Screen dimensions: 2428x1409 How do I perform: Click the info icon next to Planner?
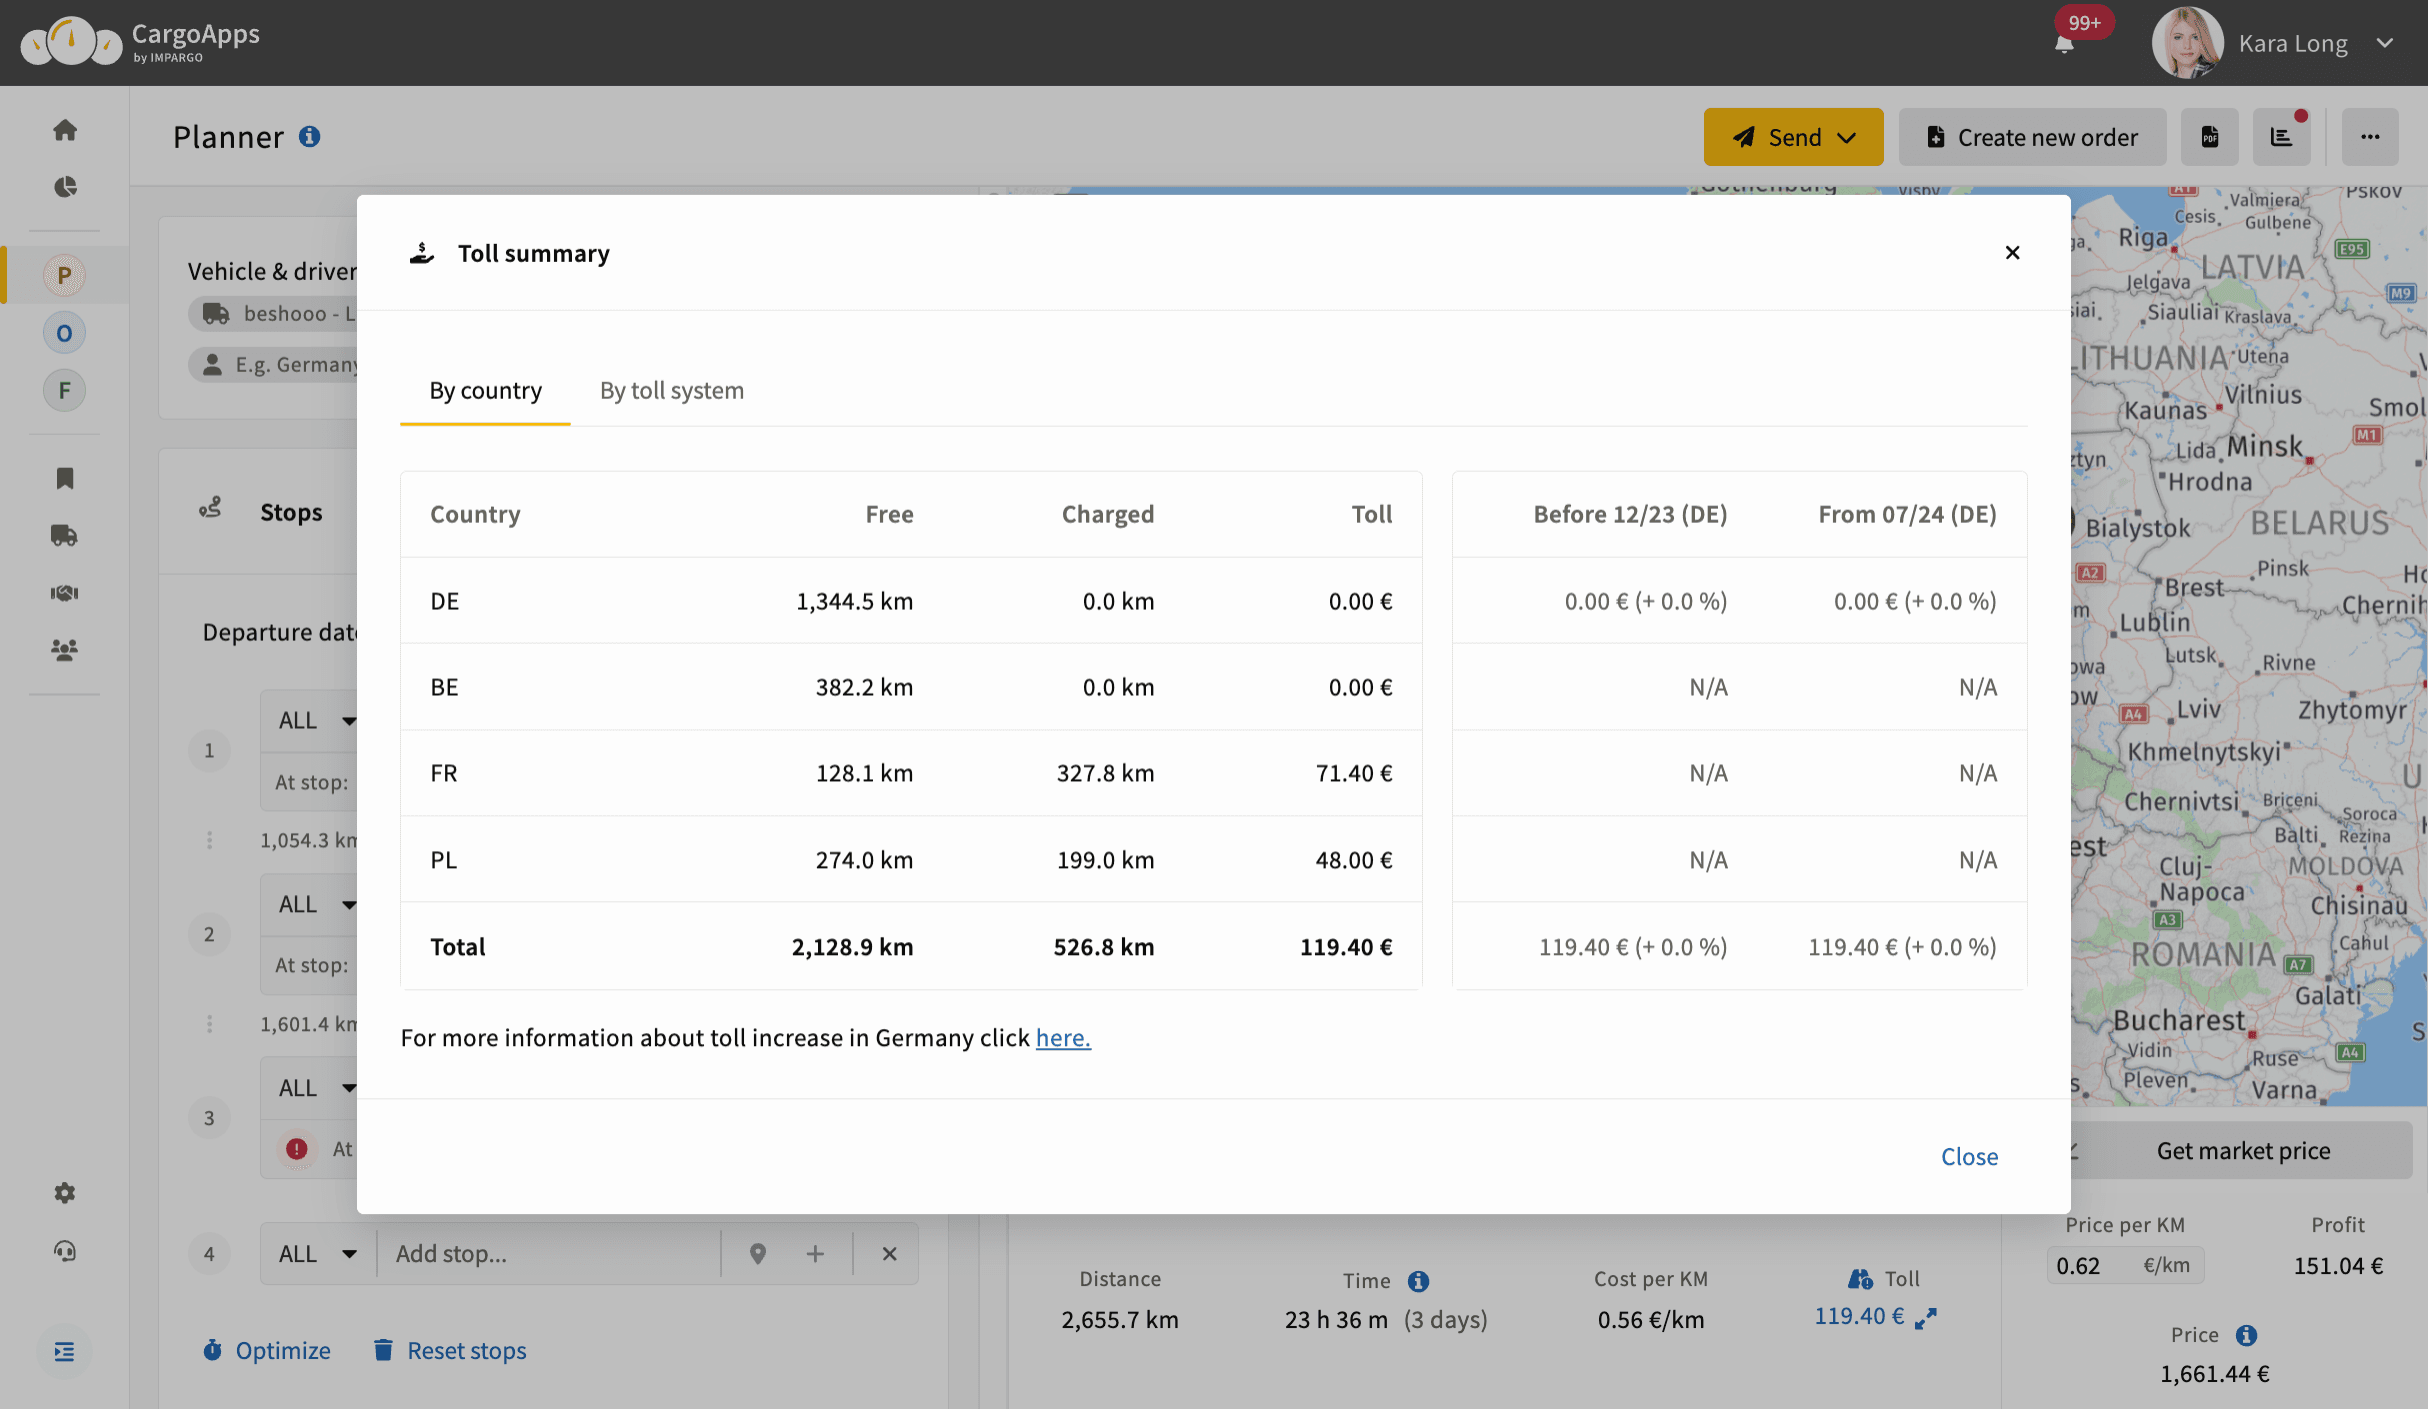point(310,137)
